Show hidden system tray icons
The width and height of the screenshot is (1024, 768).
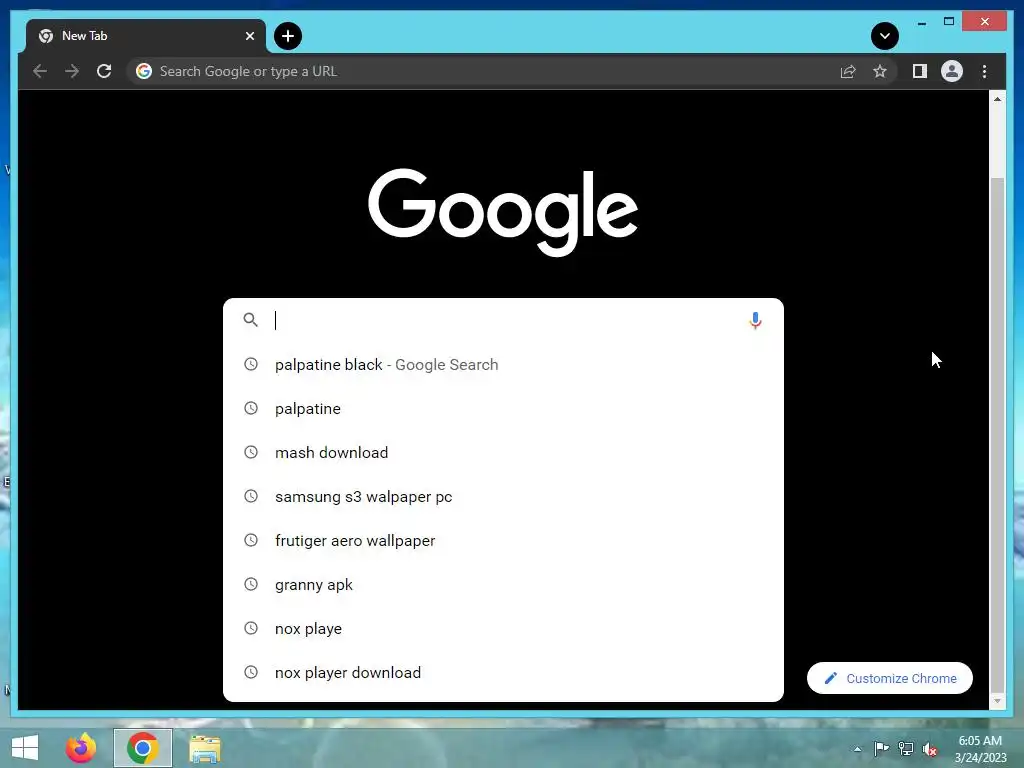pyautogui.click(x=857, y=749)
